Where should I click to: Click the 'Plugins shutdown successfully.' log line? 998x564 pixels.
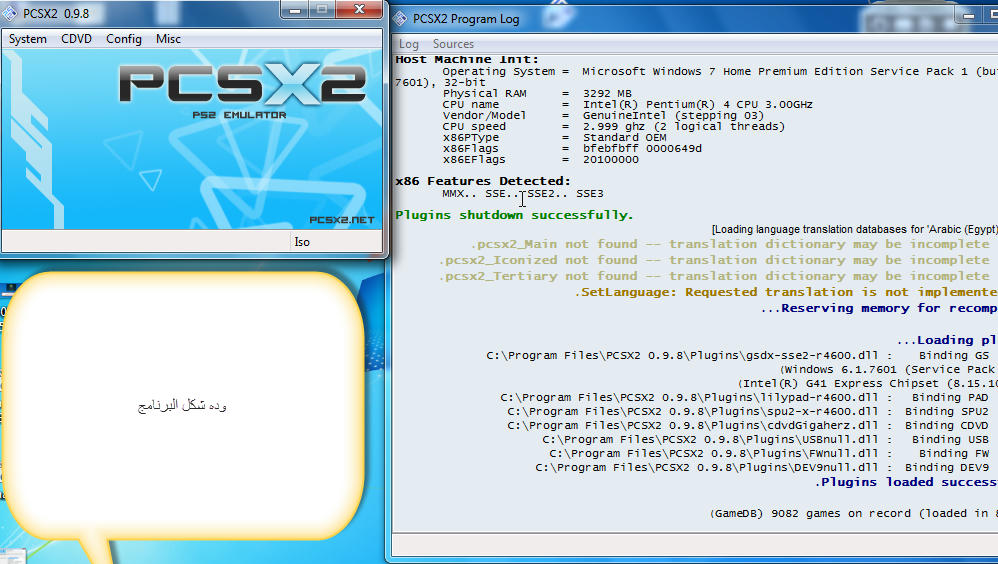tap(514, 215)
